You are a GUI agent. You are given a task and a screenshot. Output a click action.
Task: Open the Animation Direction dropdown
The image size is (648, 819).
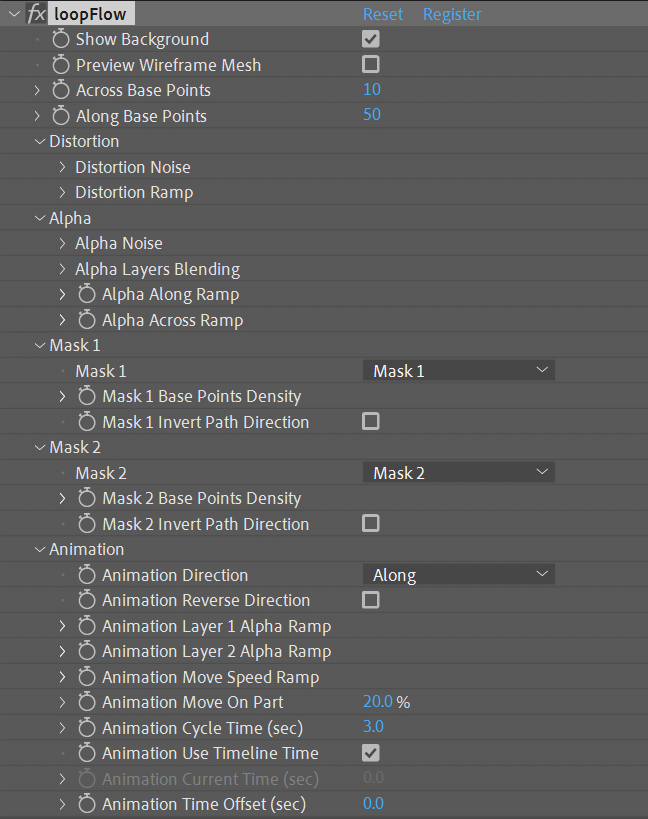458,575
